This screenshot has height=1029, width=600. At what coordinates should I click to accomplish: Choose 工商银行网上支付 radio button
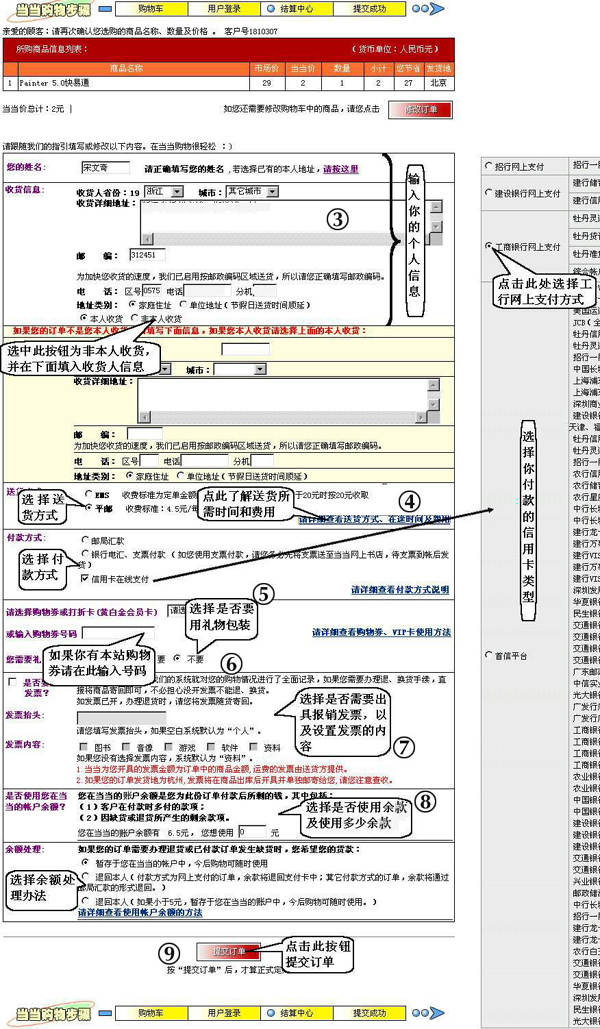[488, 245]
